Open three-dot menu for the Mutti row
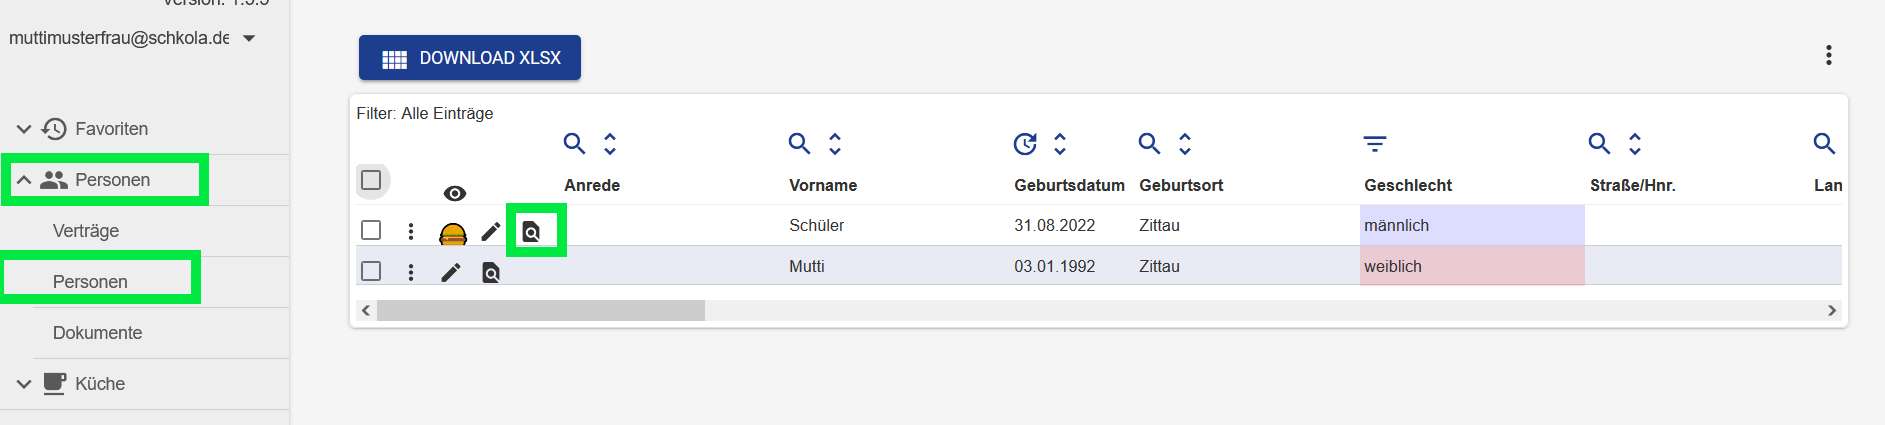 [411, 272]
